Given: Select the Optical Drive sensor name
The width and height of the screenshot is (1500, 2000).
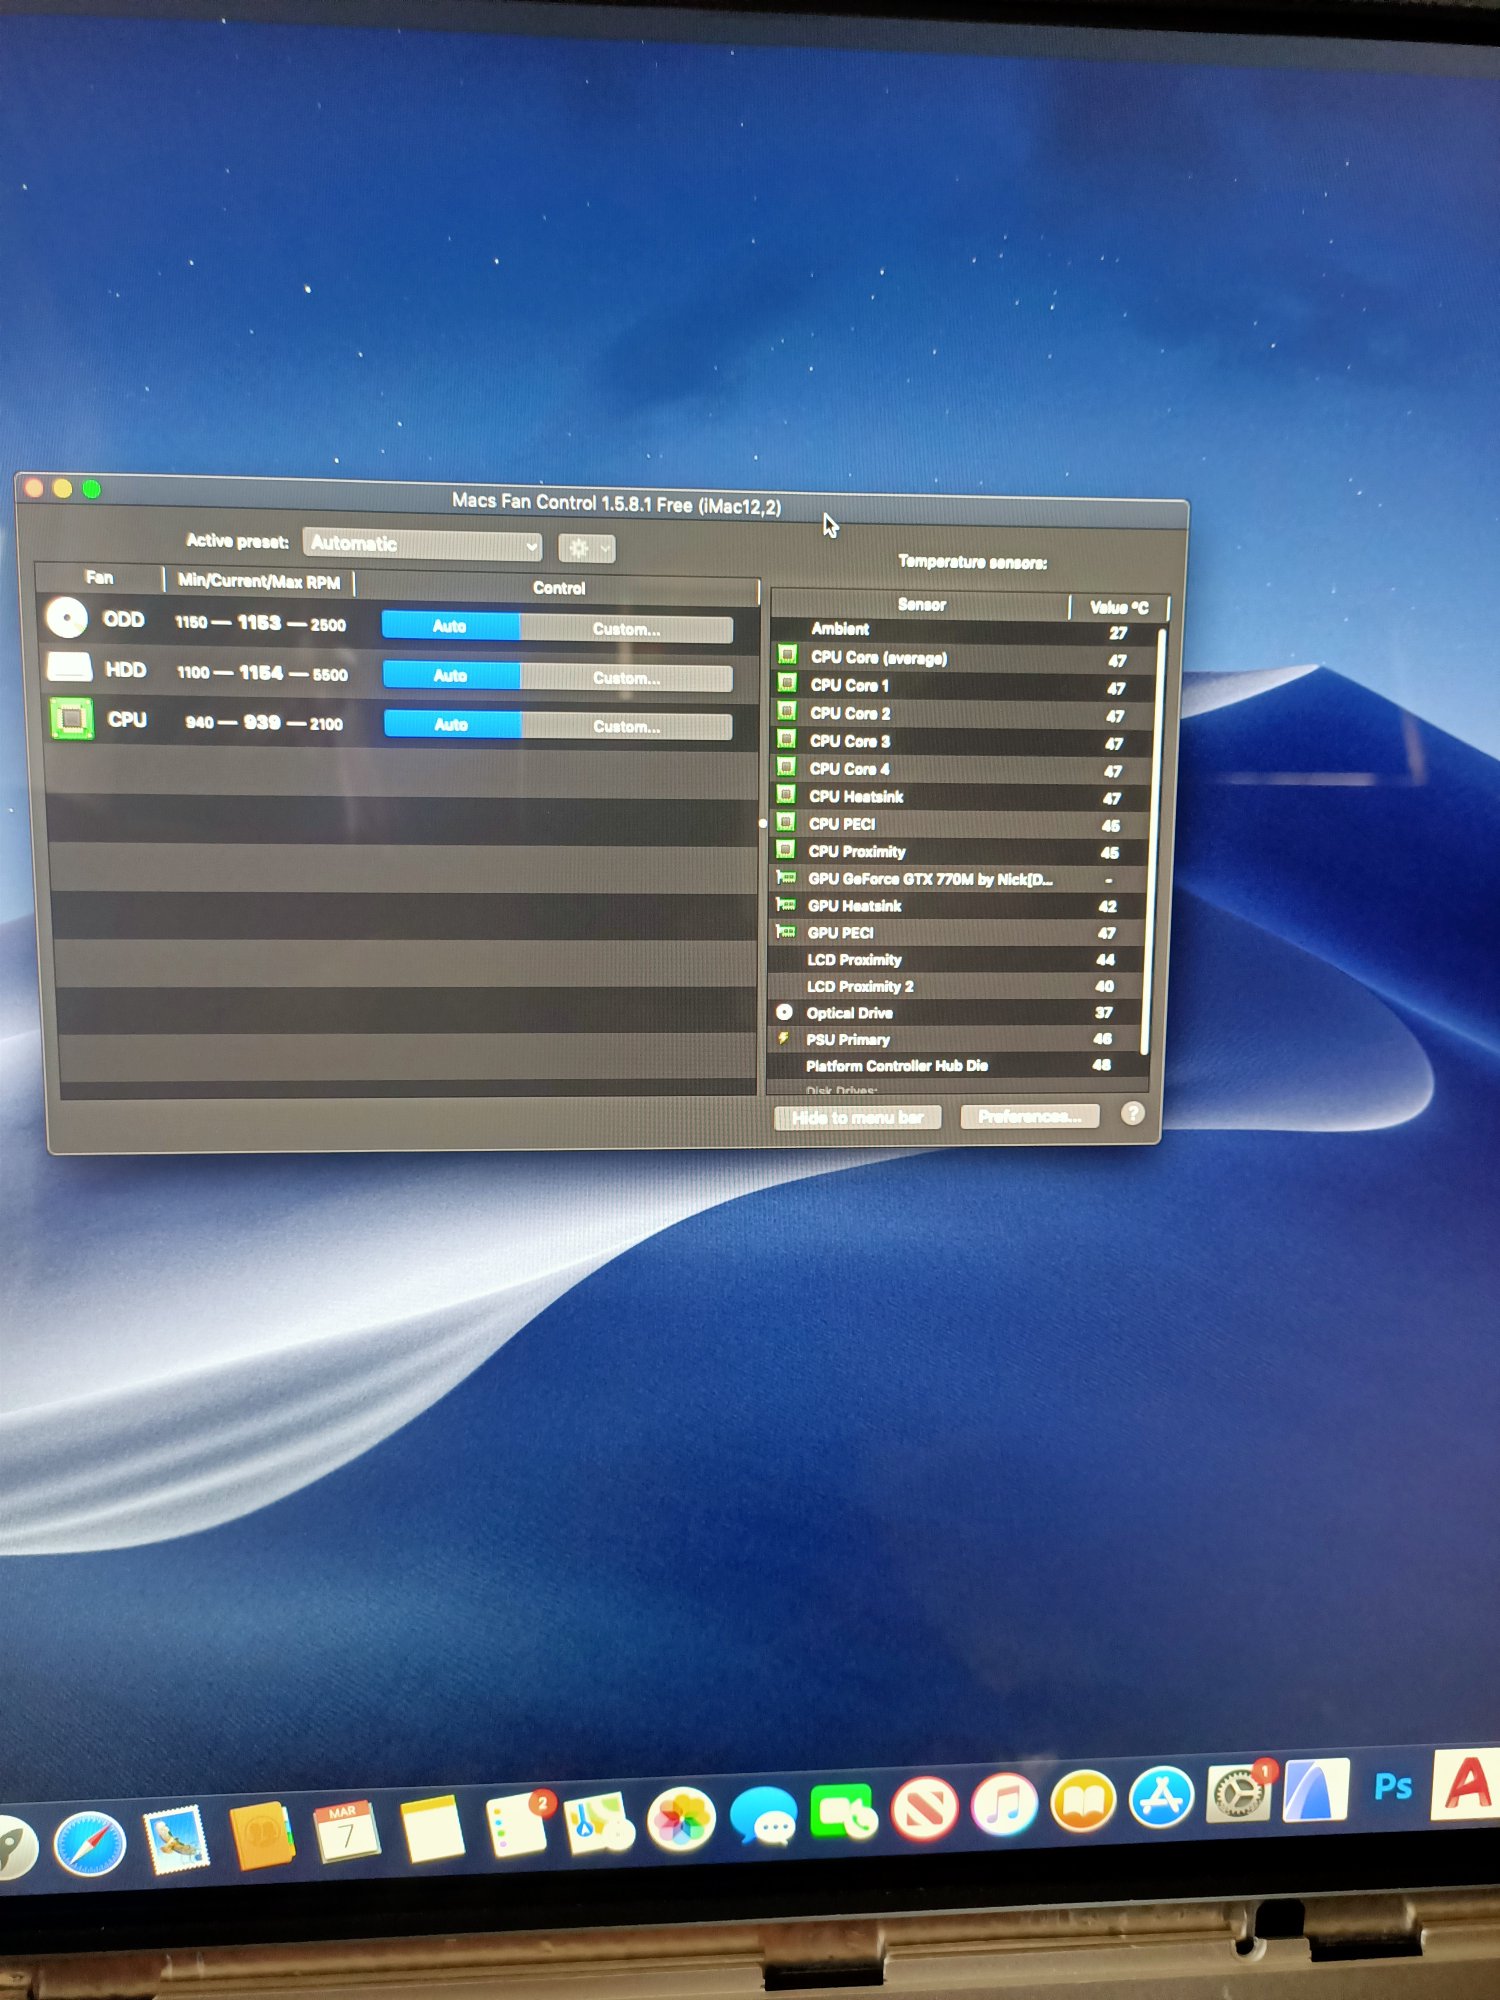Looking at the screenshot, I should tap(850, 1013).
